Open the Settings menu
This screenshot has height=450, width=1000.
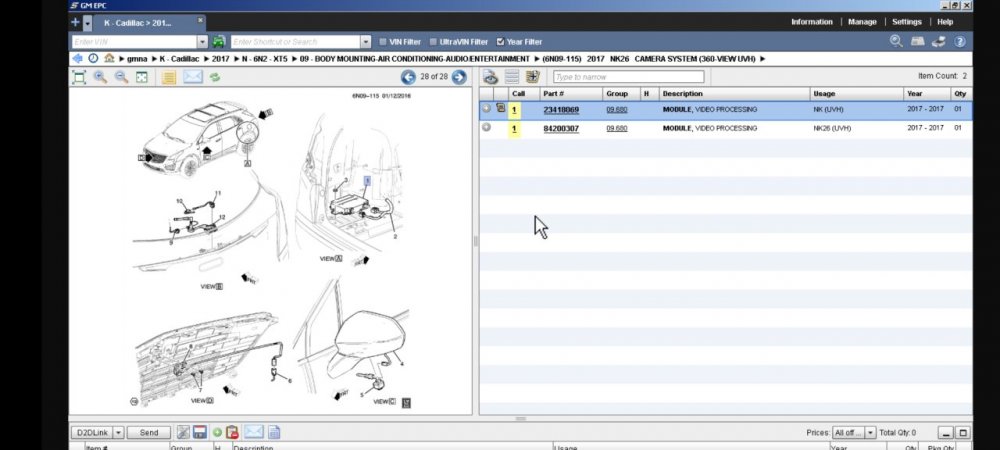[x=906, y=22]
